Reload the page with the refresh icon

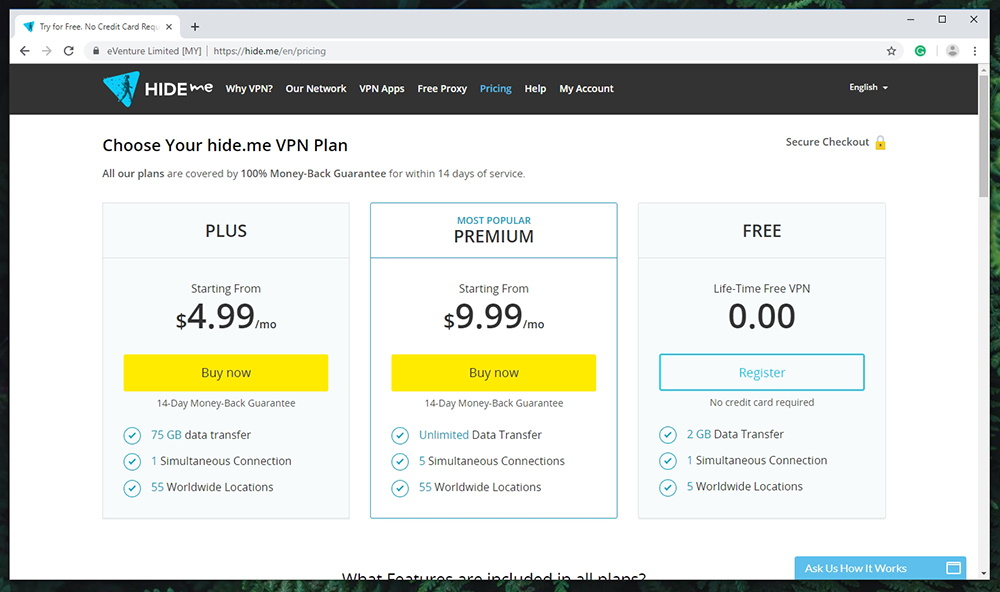point(69,51)
